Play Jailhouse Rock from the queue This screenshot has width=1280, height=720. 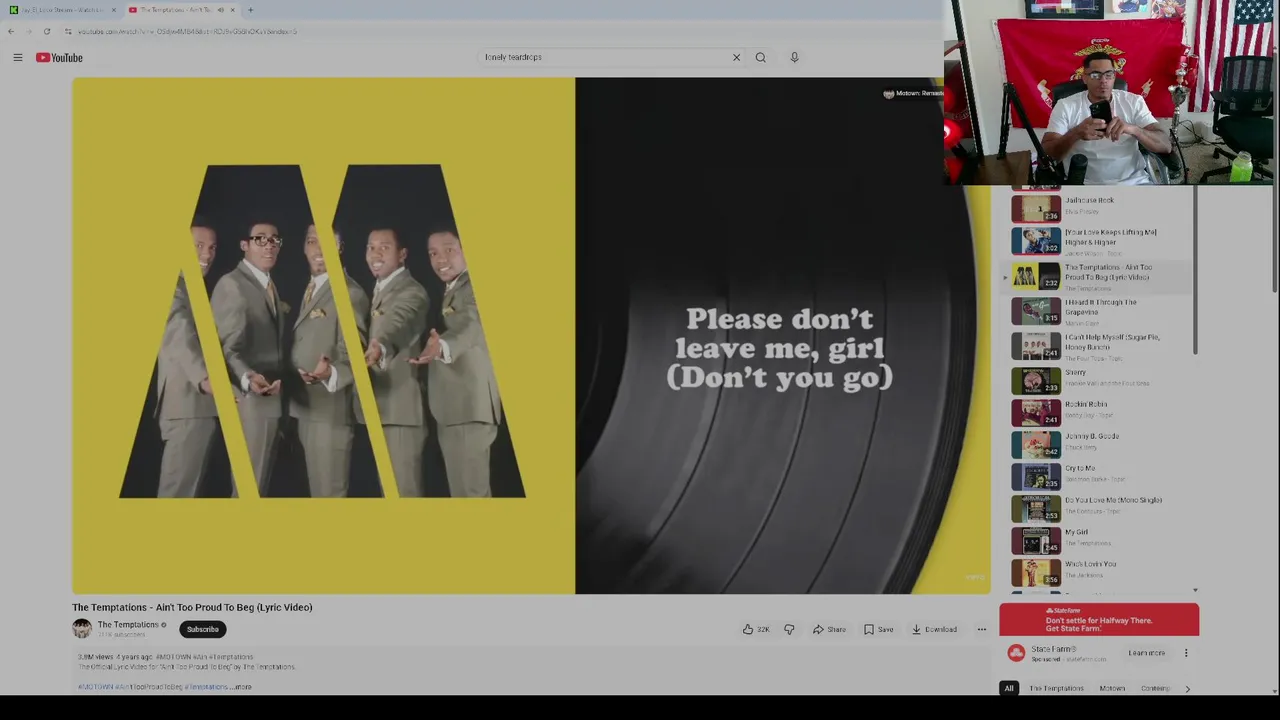(1098, 207)
